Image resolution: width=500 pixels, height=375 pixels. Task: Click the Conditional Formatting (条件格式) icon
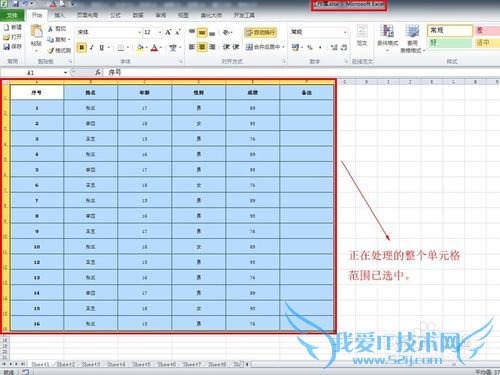coord(387,32)
